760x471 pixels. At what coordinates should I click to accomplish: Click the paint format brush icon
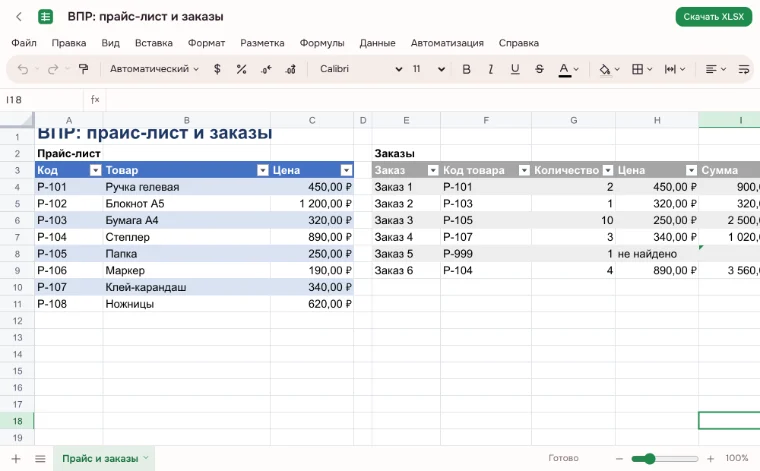click(83, 69)
